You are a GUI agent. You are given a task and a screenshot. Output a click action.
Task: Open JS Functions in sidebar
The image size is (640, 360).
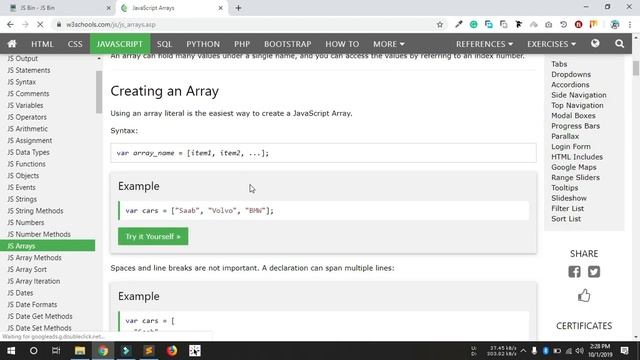point(27,164)
